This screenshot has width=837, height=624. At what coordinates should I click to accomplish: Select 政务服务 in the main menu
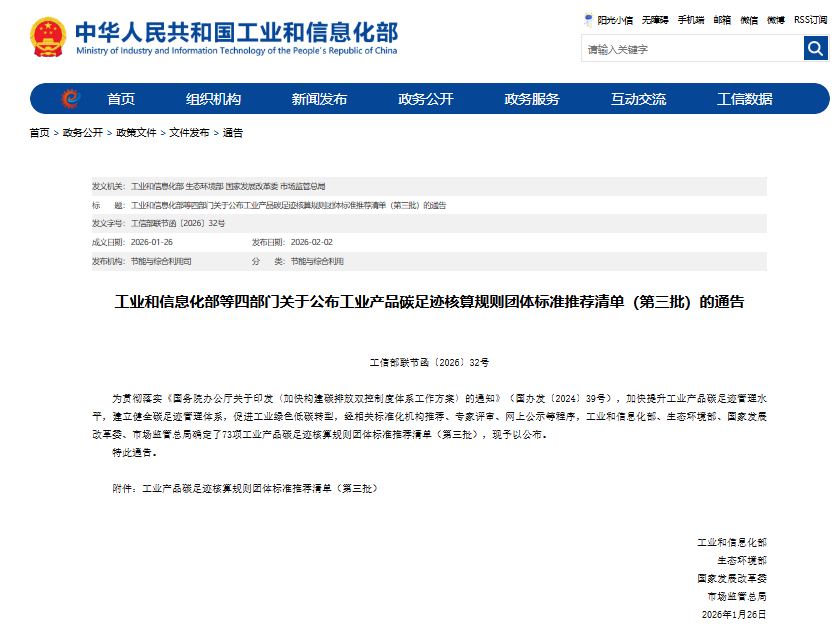(532, 99)
